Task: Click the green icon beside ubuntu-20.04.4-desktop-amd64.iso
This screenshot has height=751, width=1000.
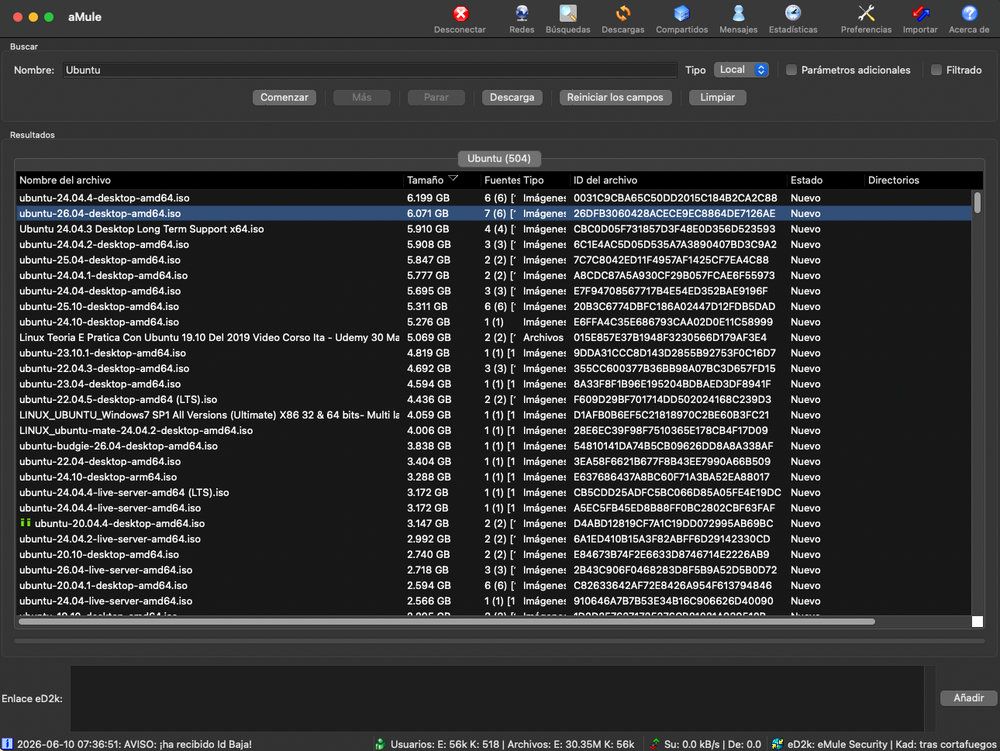Action: pyautogui.click(x=26, y=523)
